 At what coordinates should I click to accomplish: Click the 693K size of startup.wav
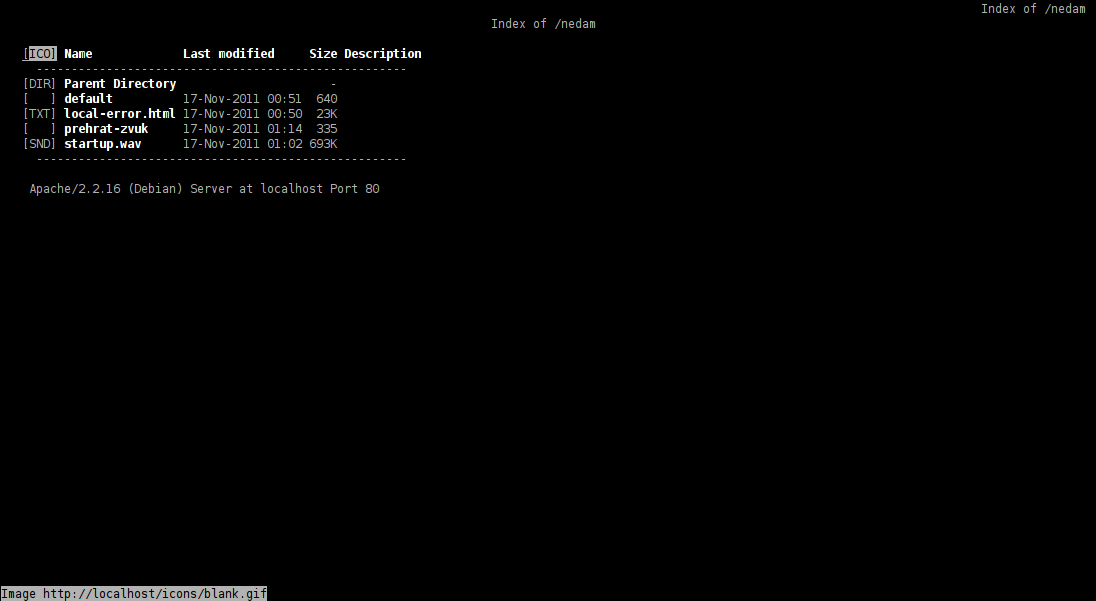[323, 144]
